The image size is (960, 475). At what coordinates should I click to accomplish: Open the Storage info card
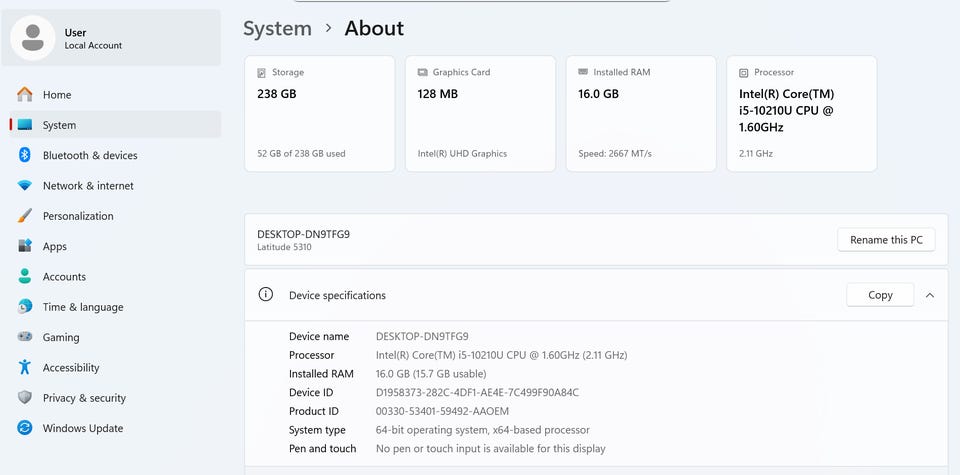[x=319, y=114]
